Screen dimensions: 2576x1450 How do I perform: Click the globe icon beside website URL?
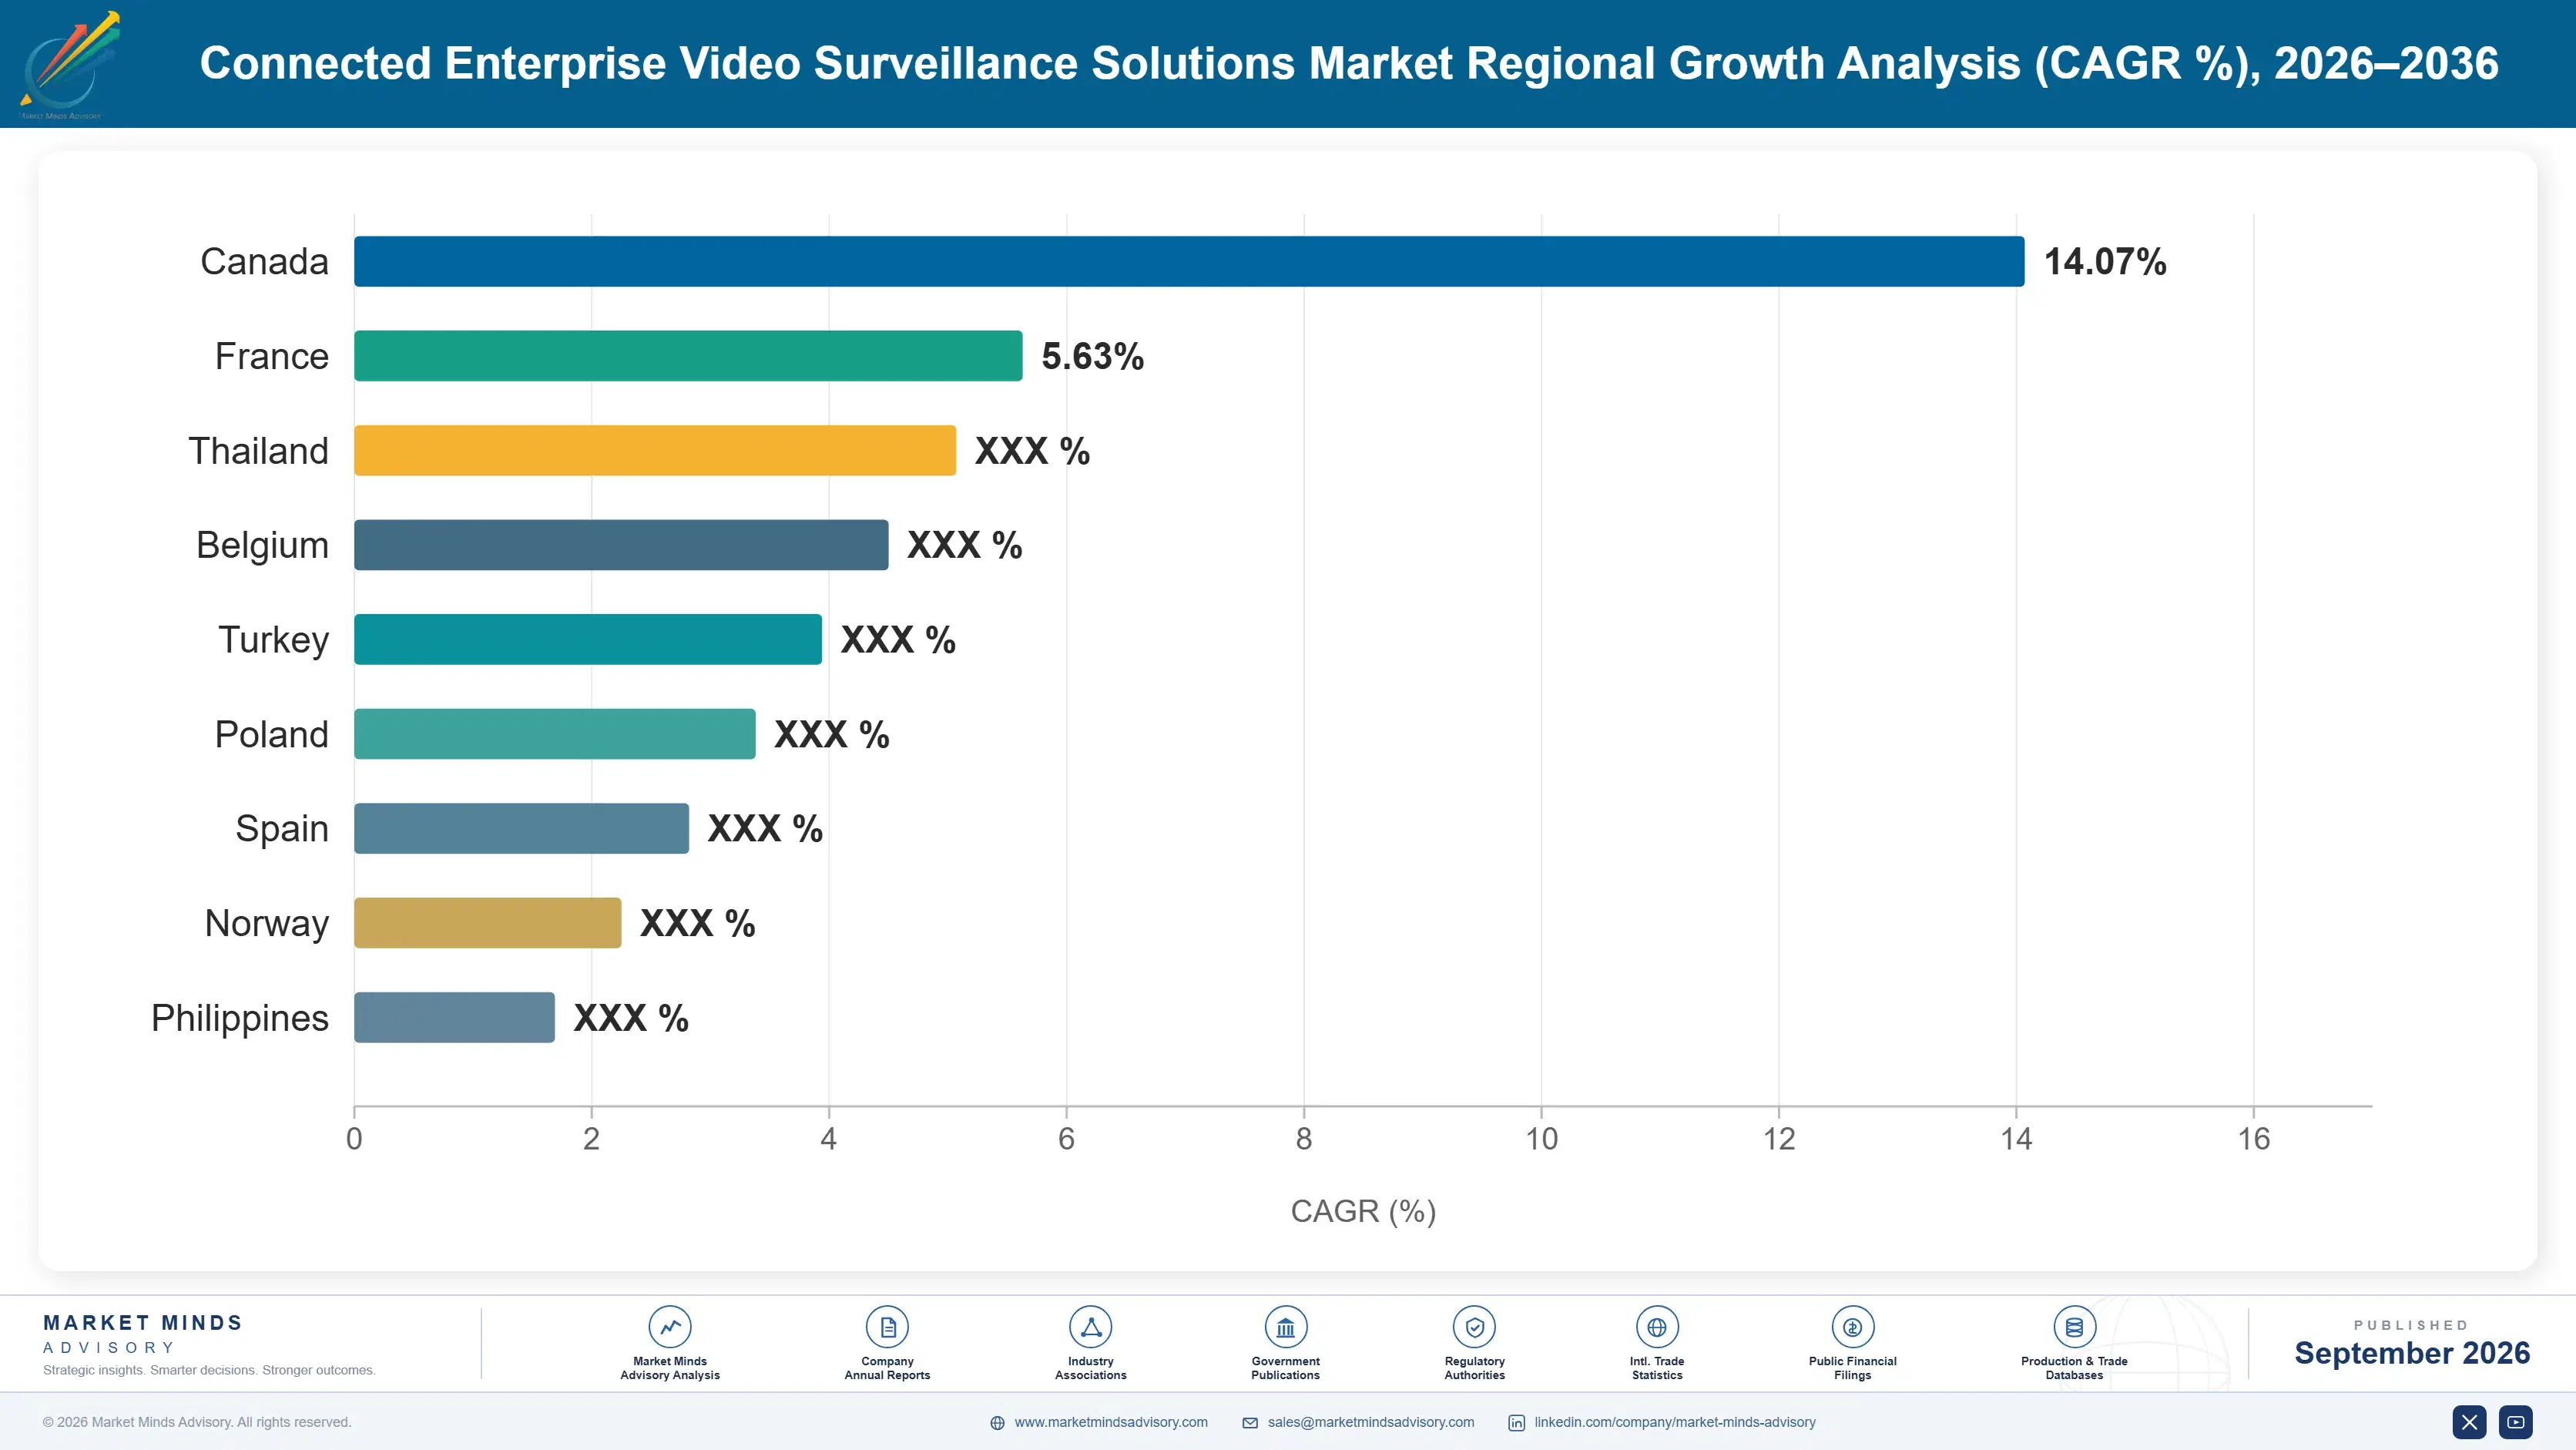(997, 1423)
